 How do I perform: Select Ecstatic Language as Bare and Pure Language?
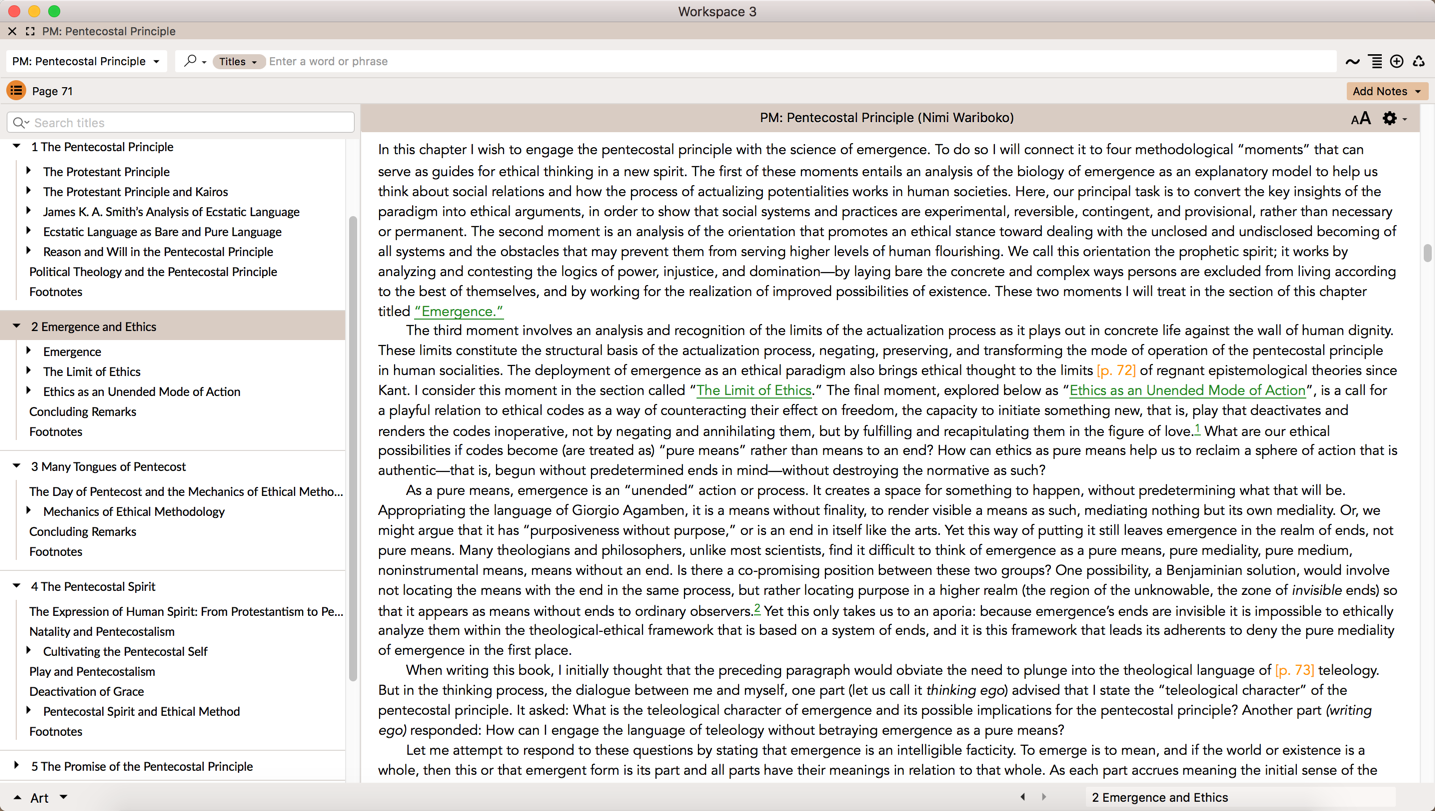[162, 232]
